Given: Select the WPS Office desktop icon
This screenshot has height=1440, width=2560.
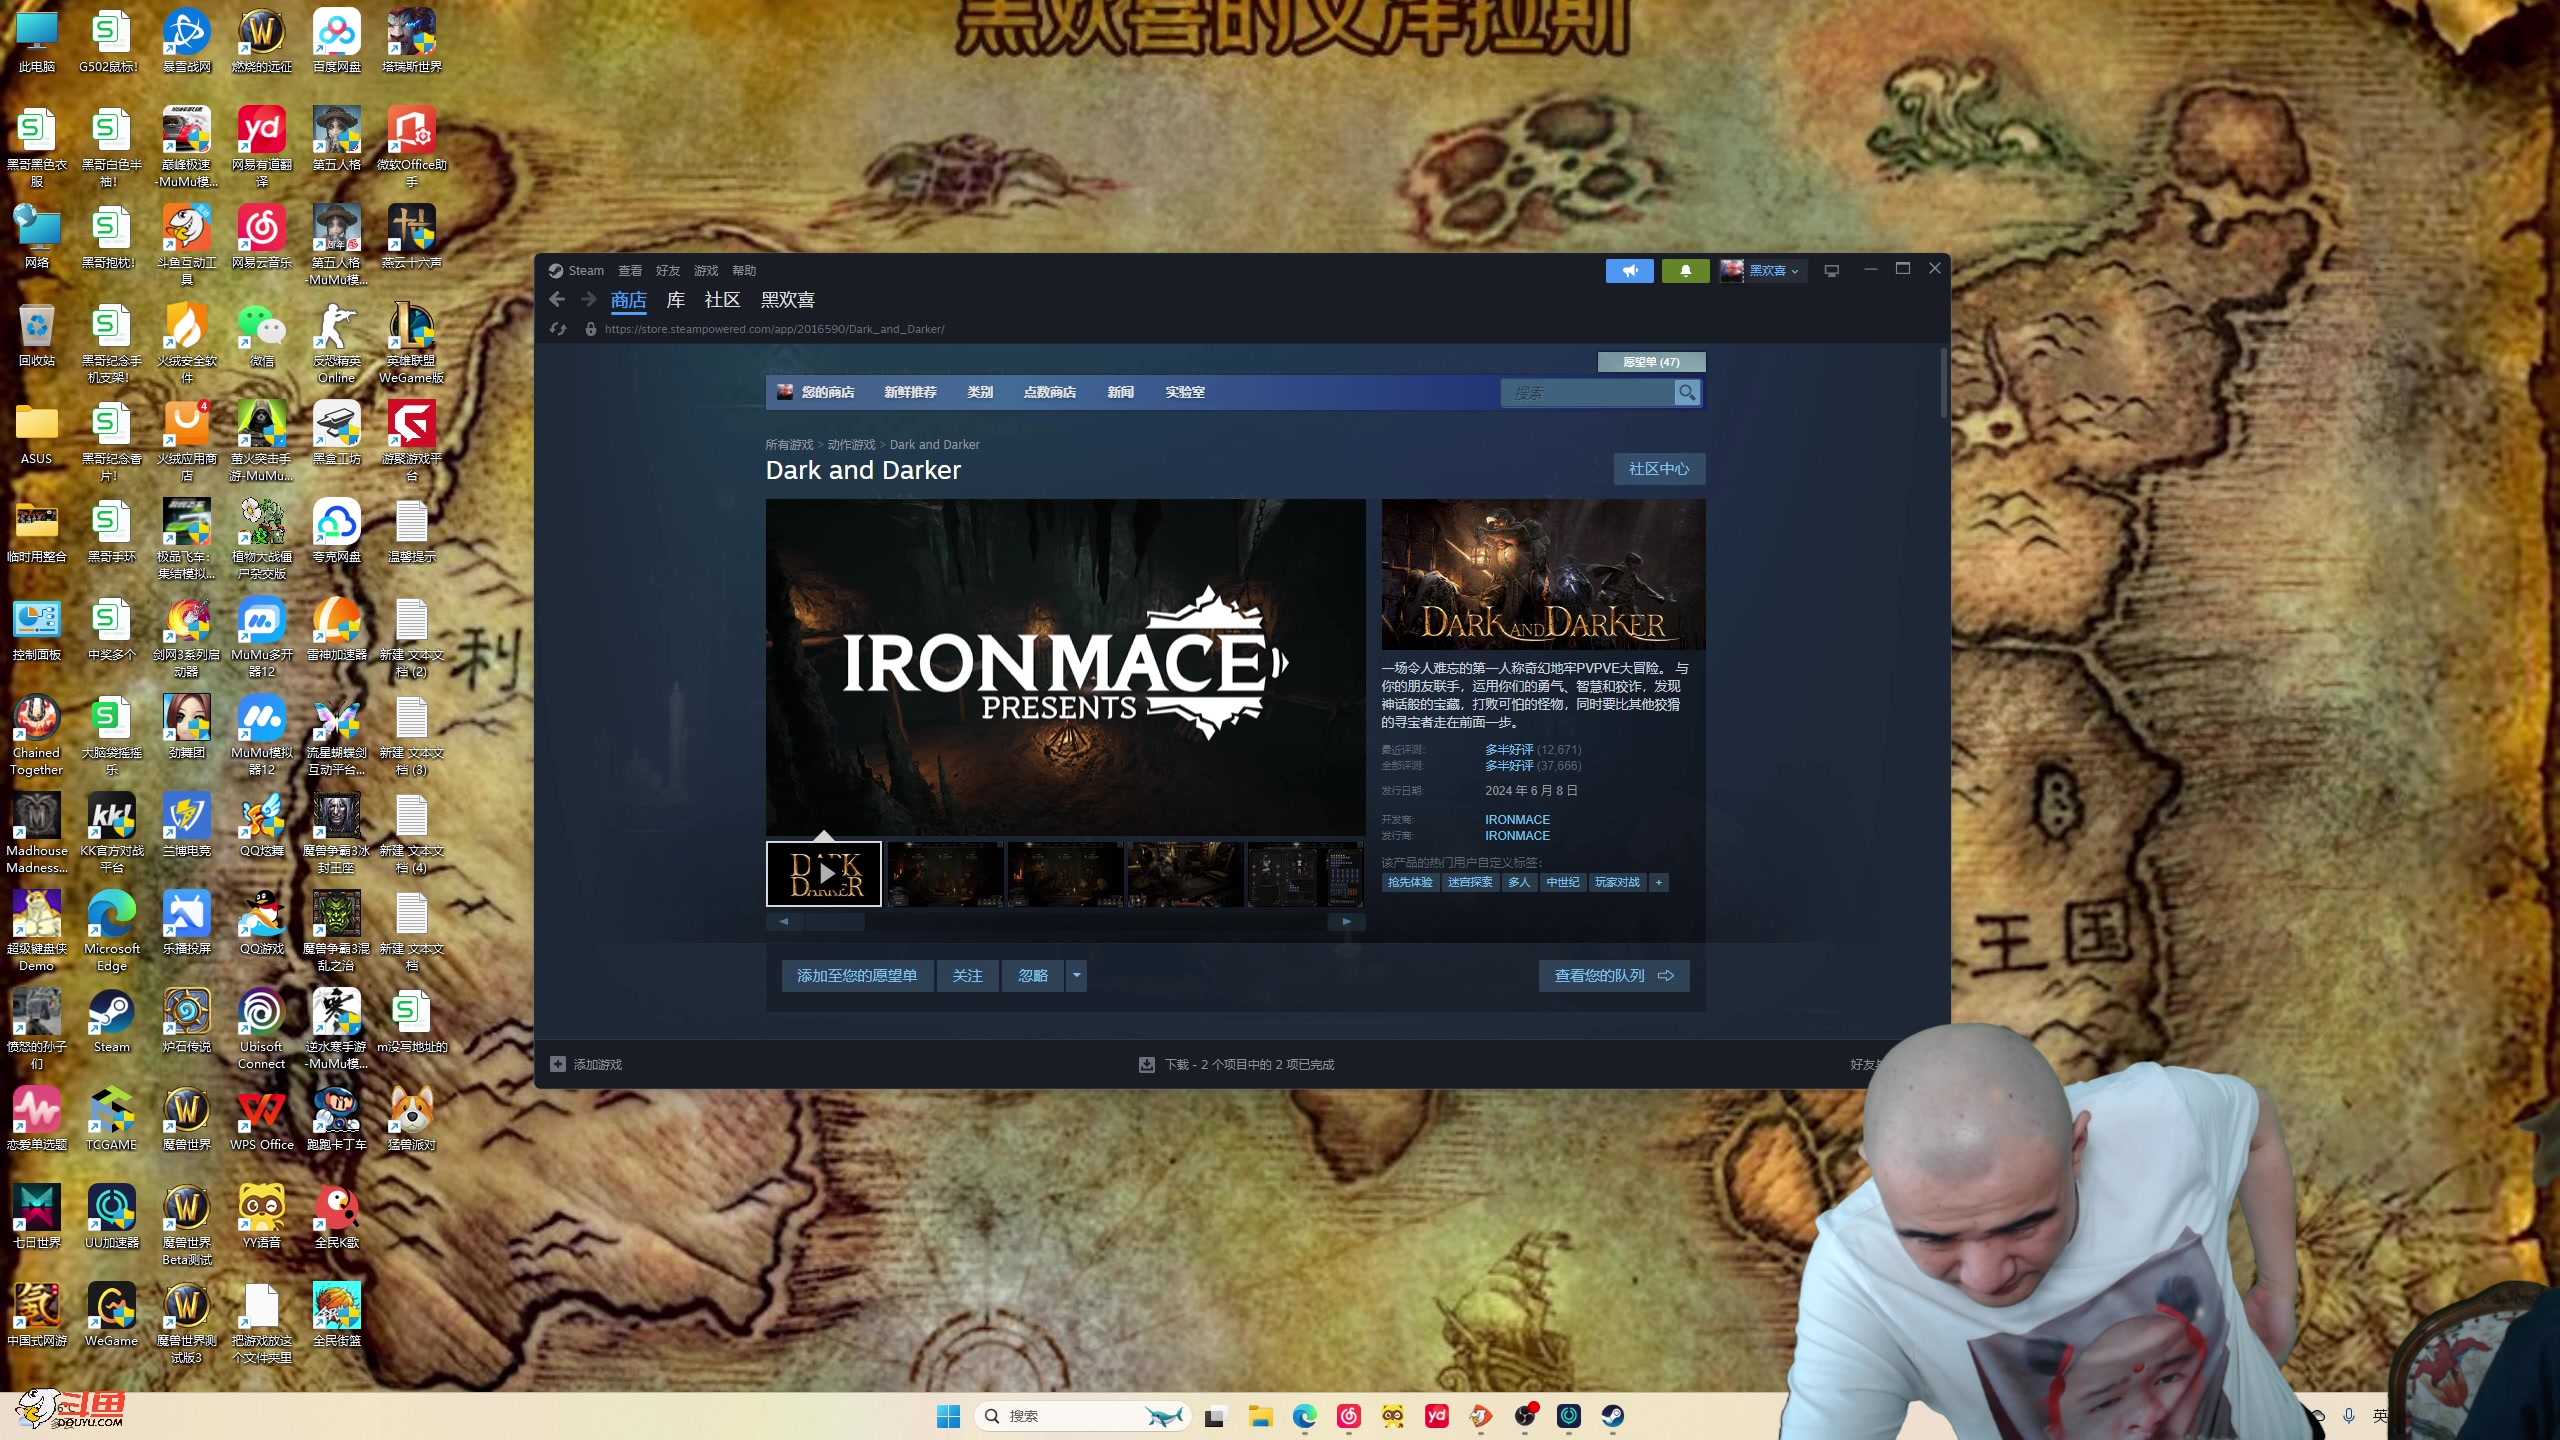Looking at the screenshot, I should (x=261, y=1119).
